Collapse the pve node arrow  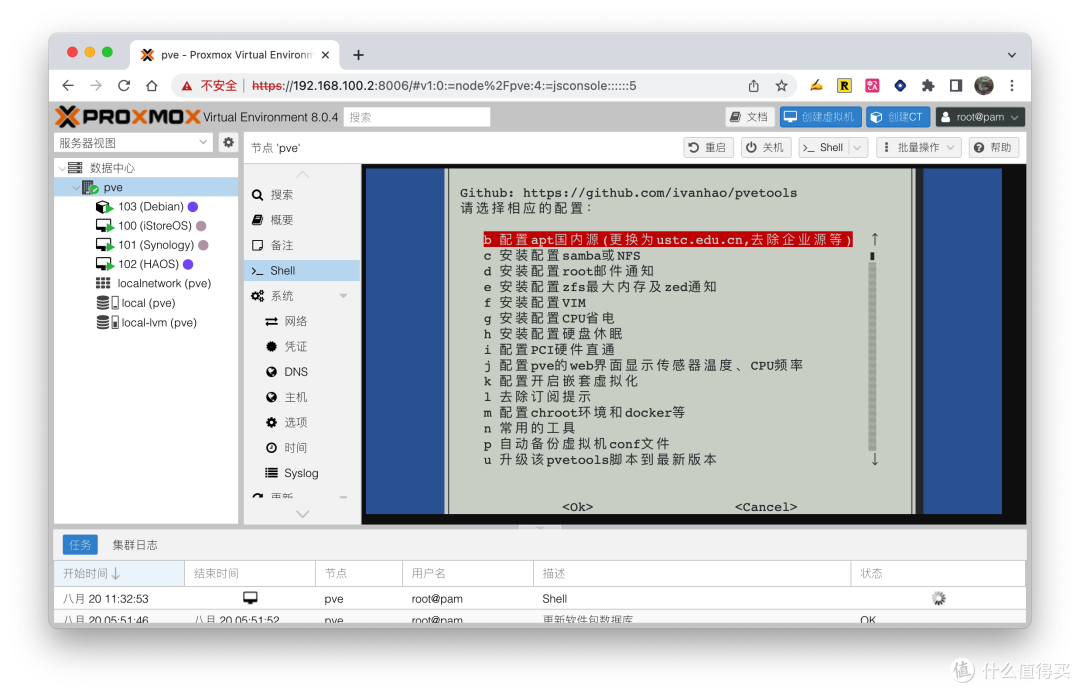76,187
